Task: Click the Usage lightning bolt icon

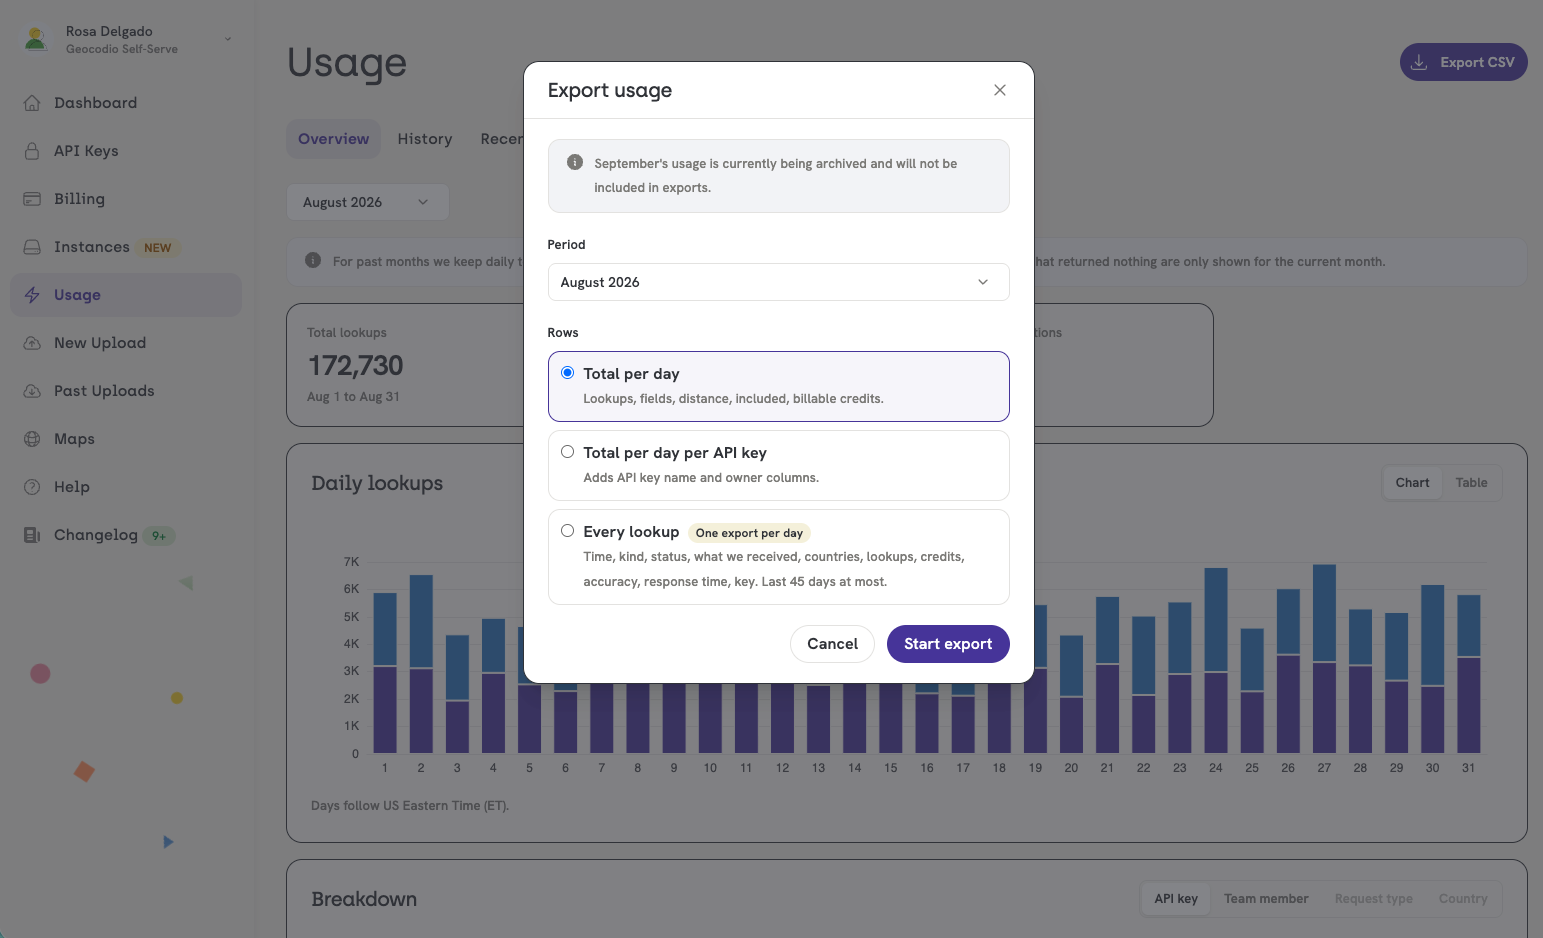Action: [32, 295]
